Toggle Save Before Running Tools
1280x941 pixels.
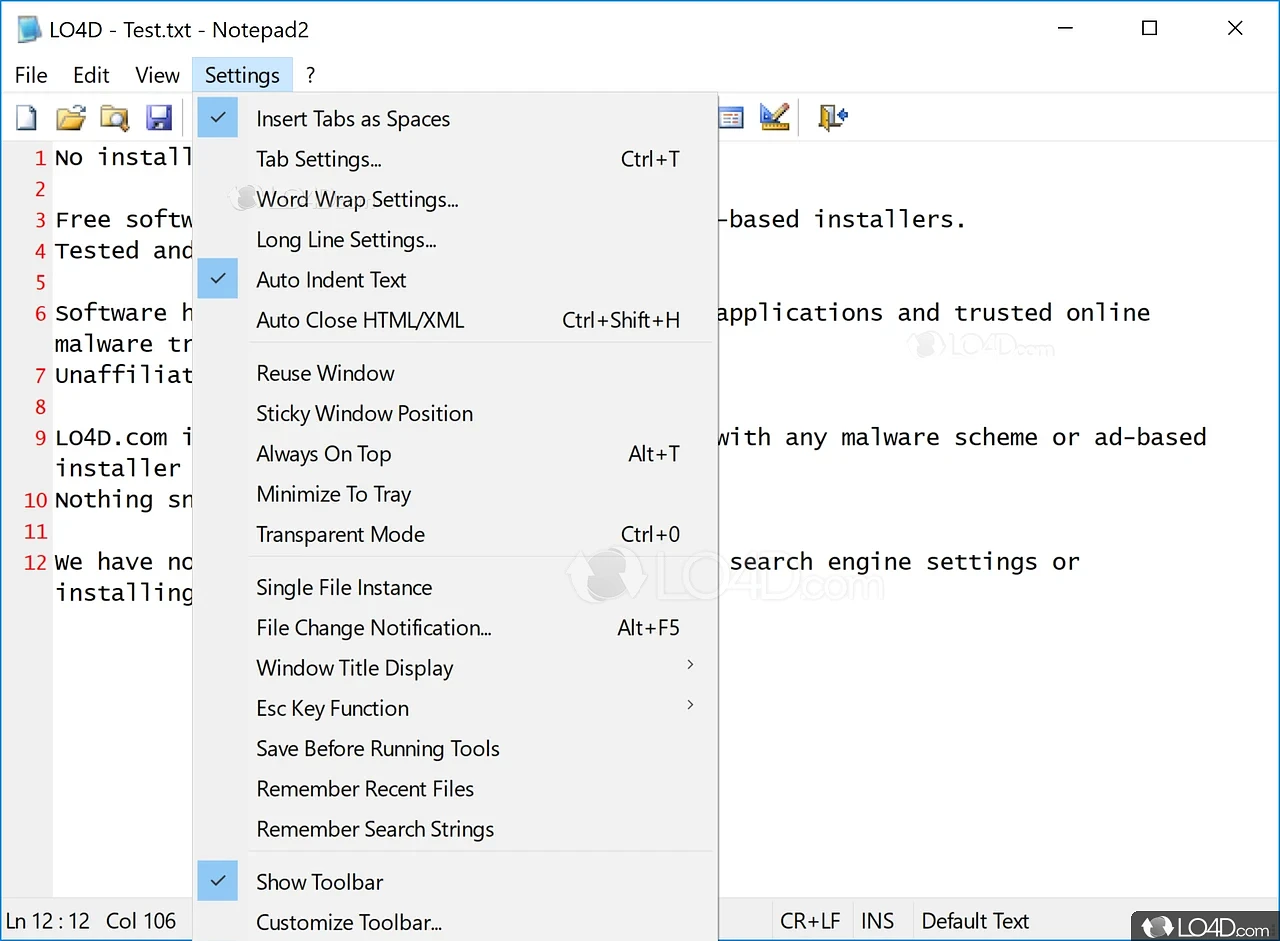(456, 748)
